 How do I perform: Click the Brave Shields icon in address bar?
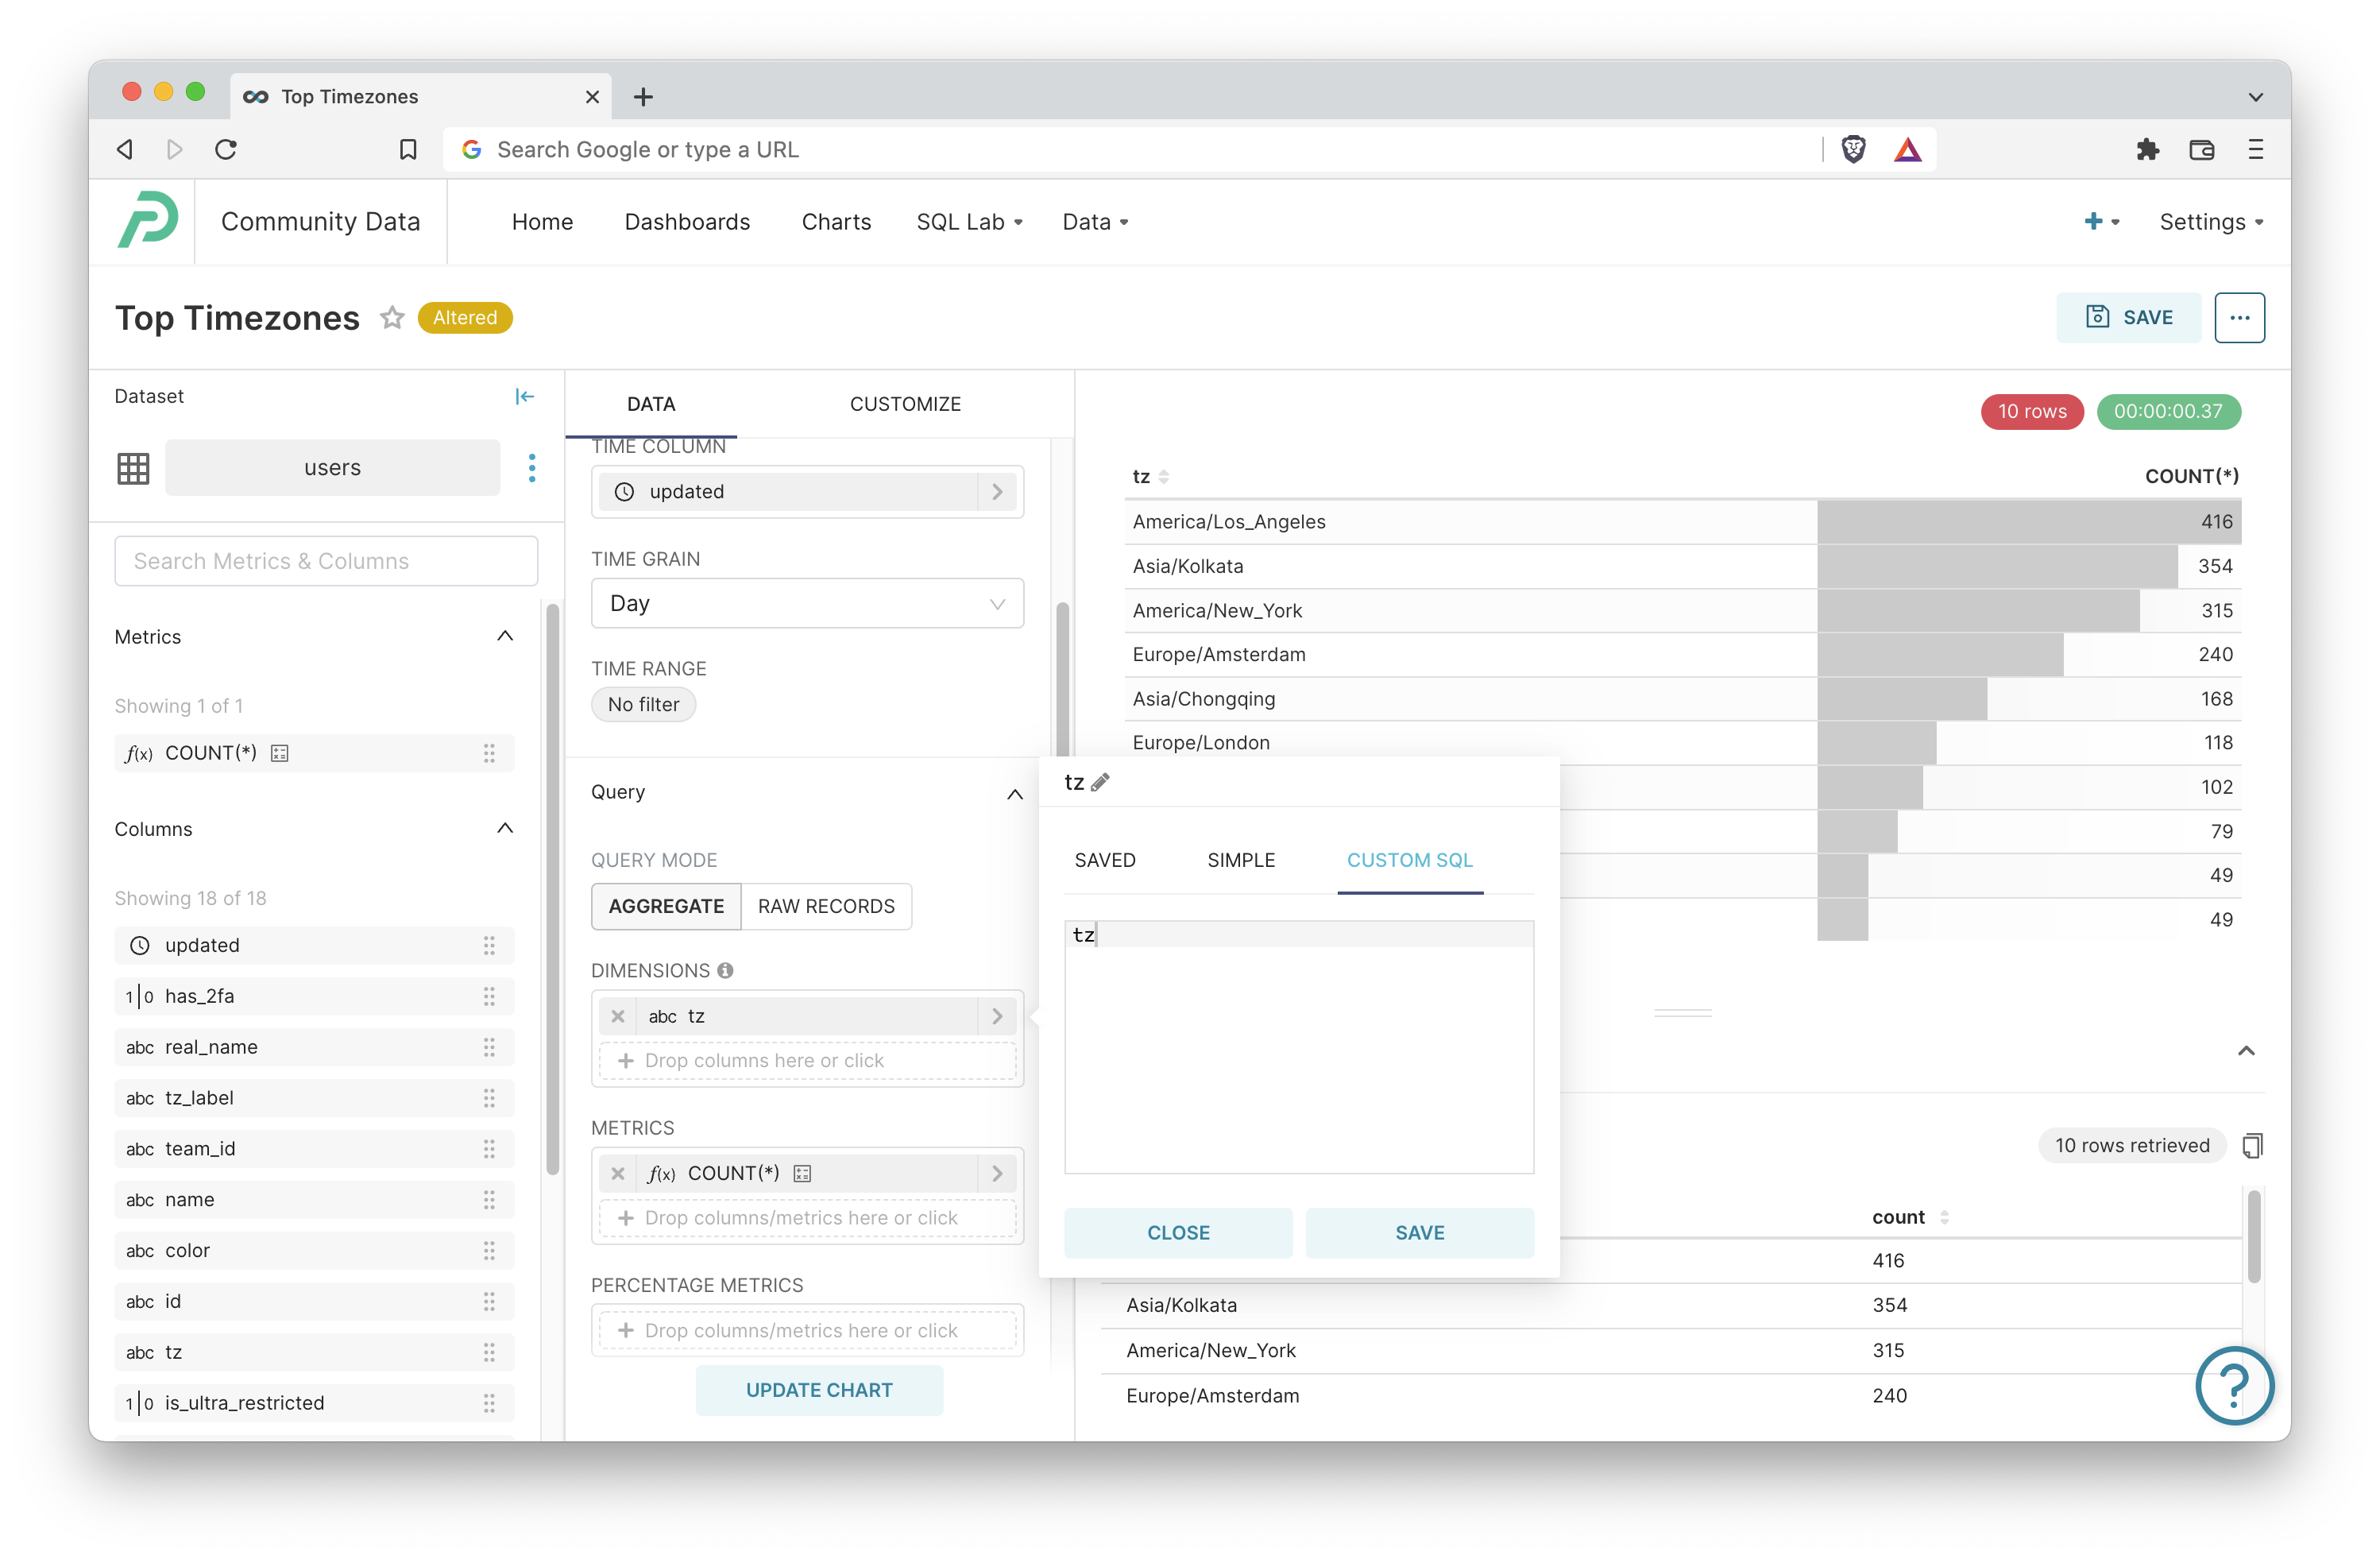coord(1853,149)
